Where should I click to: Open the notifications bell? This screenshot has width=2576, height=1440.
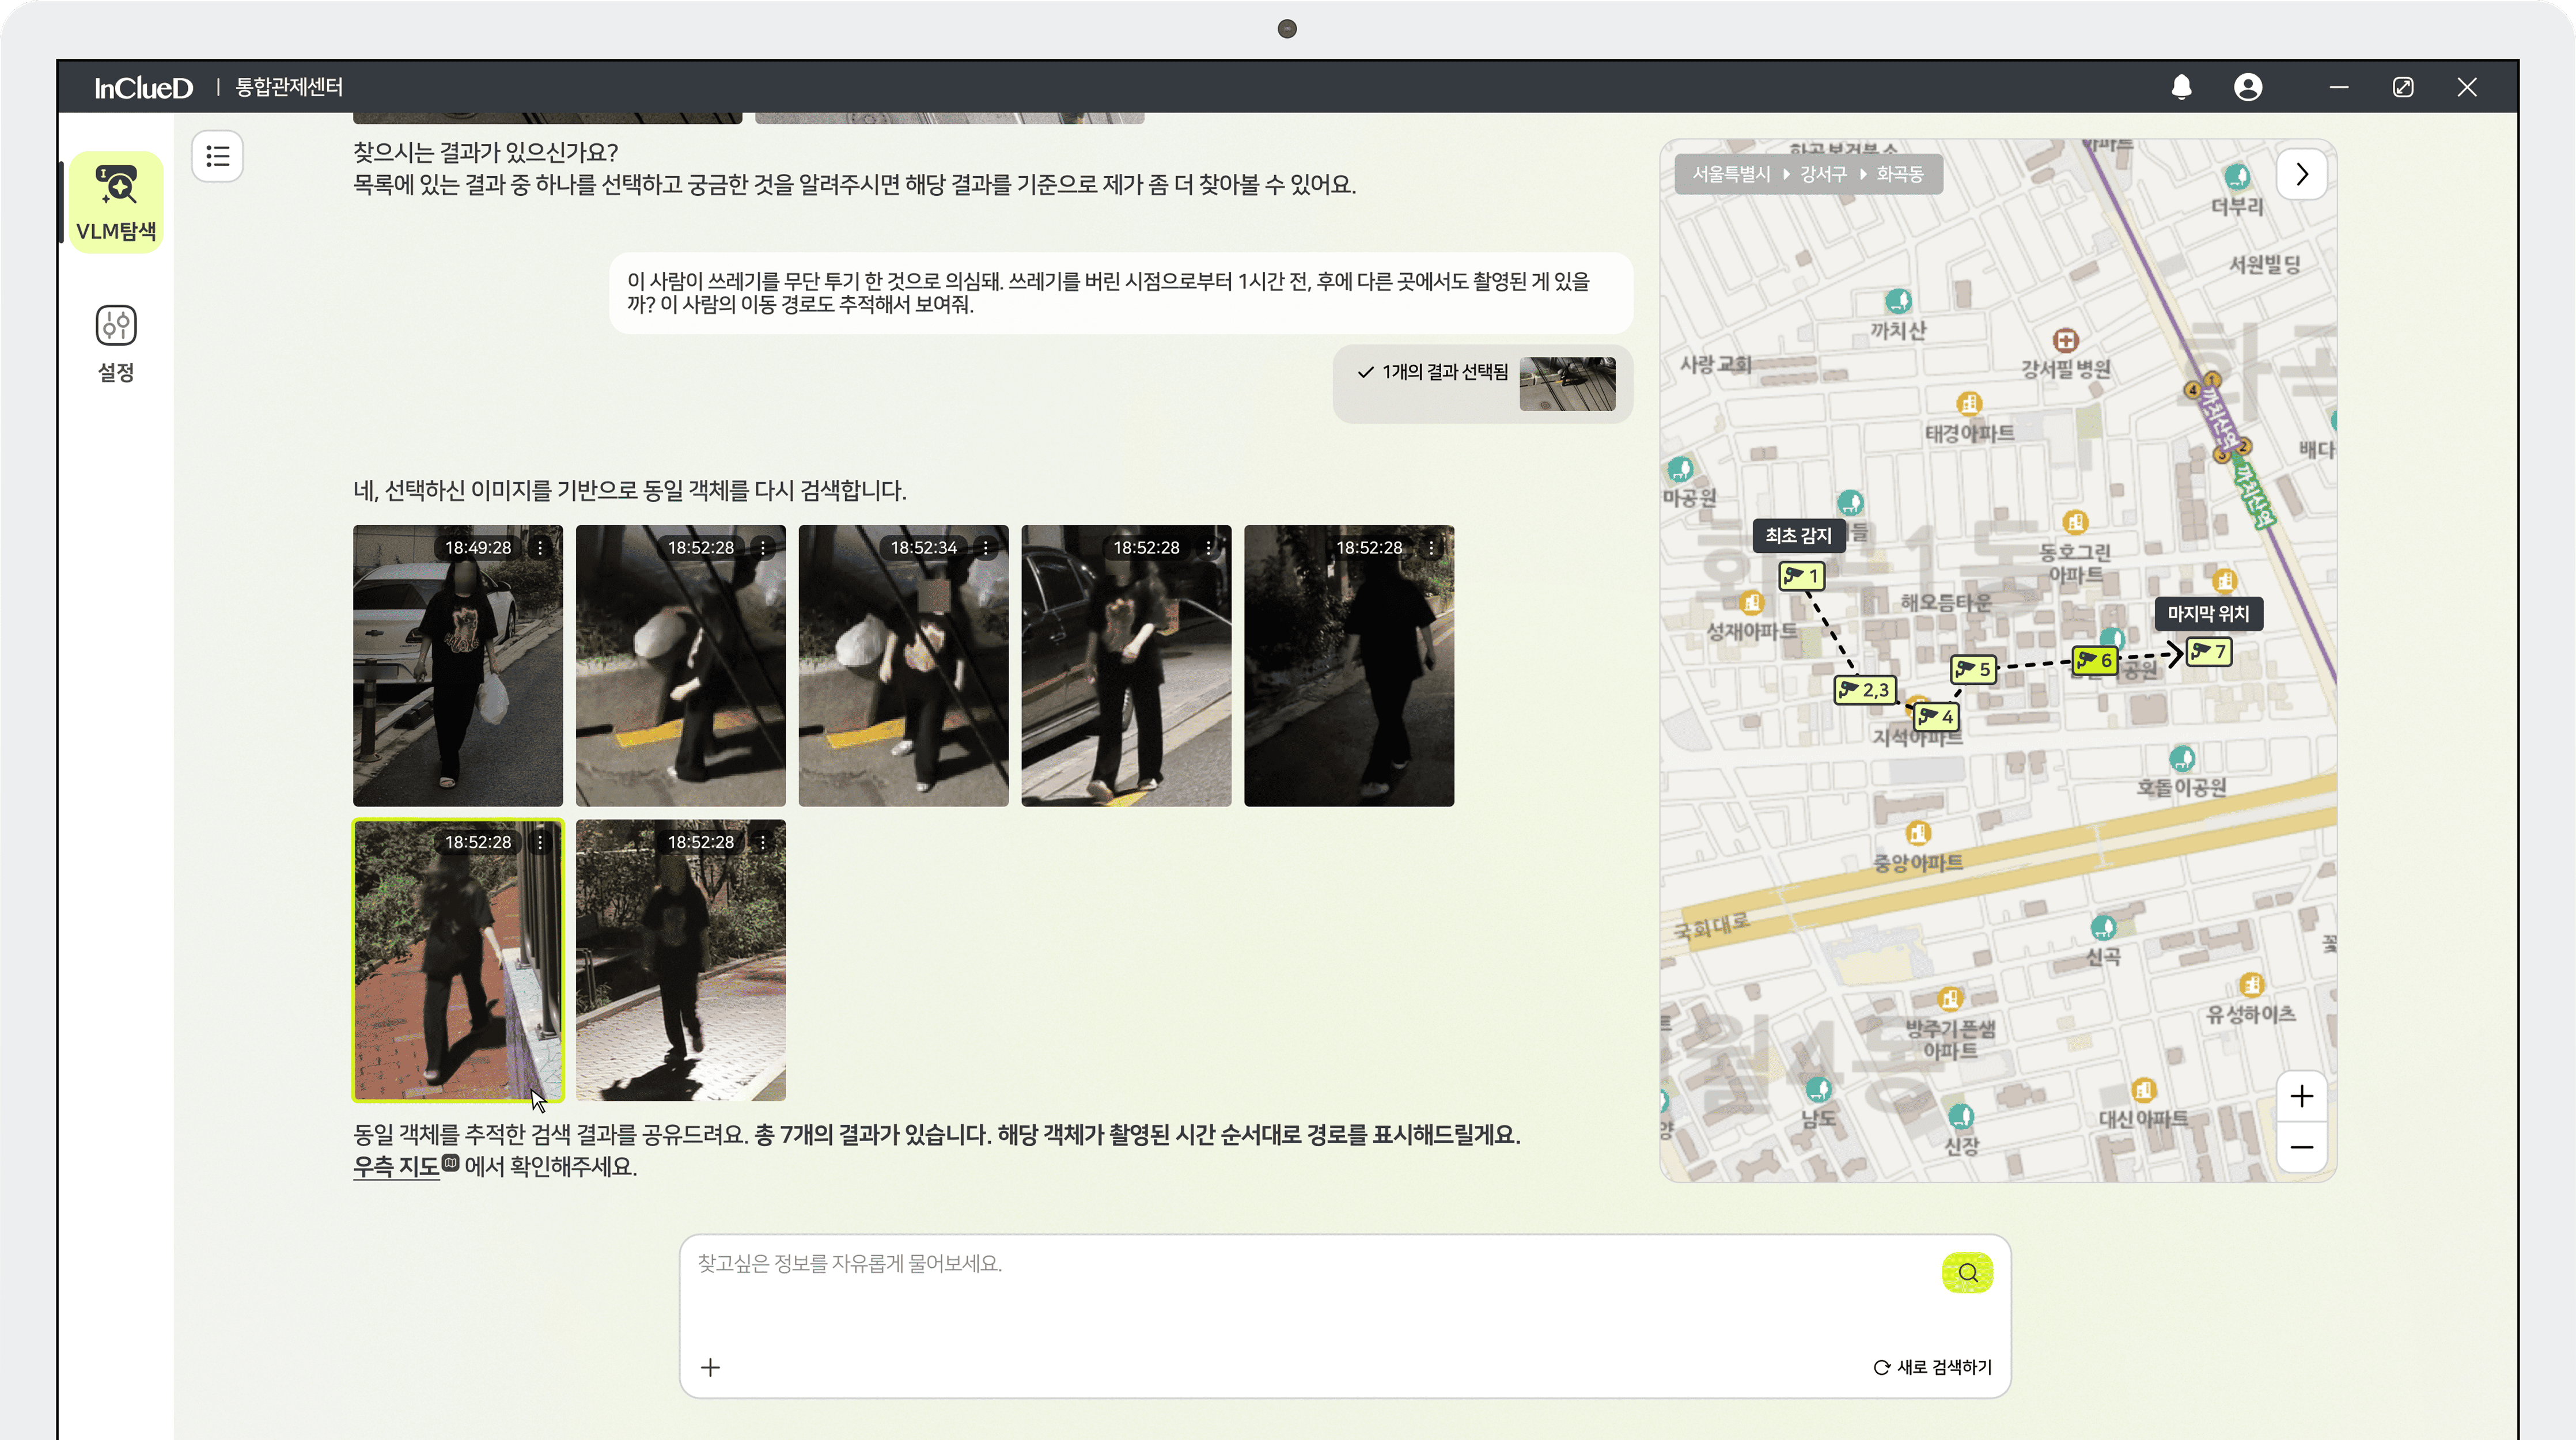pos(2181,87)
